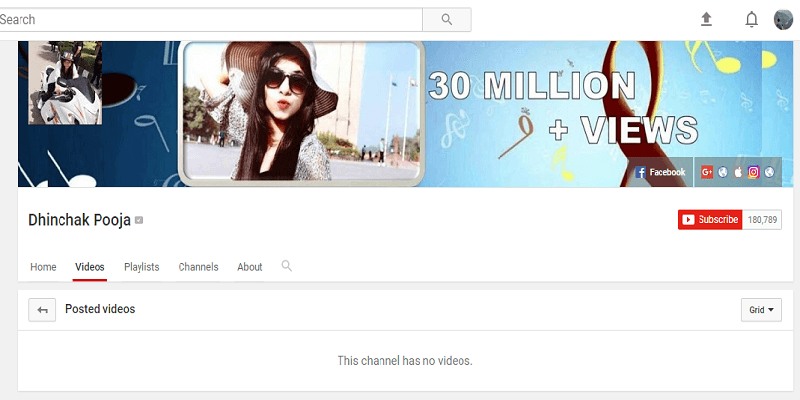The height and width of the screenshot is (400, 800).
Task: Click the verified badge next to channel name
Action: point(139,220)
